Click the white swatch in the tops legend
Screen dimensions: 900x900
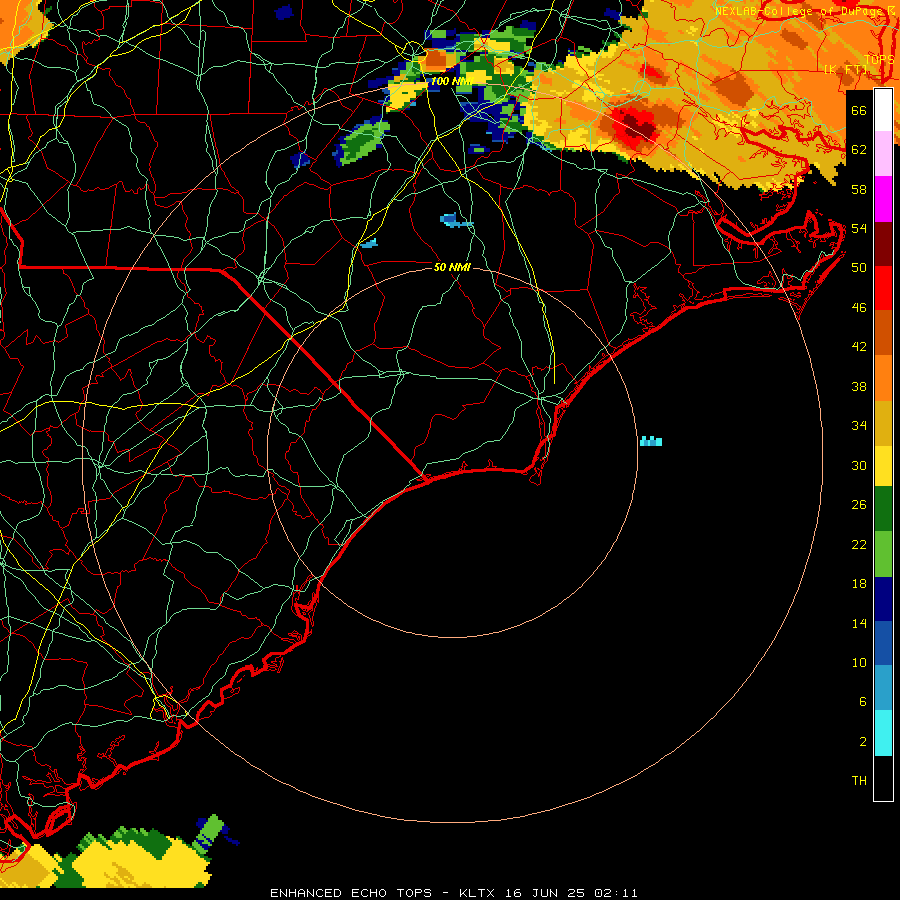tap(883, 110)
